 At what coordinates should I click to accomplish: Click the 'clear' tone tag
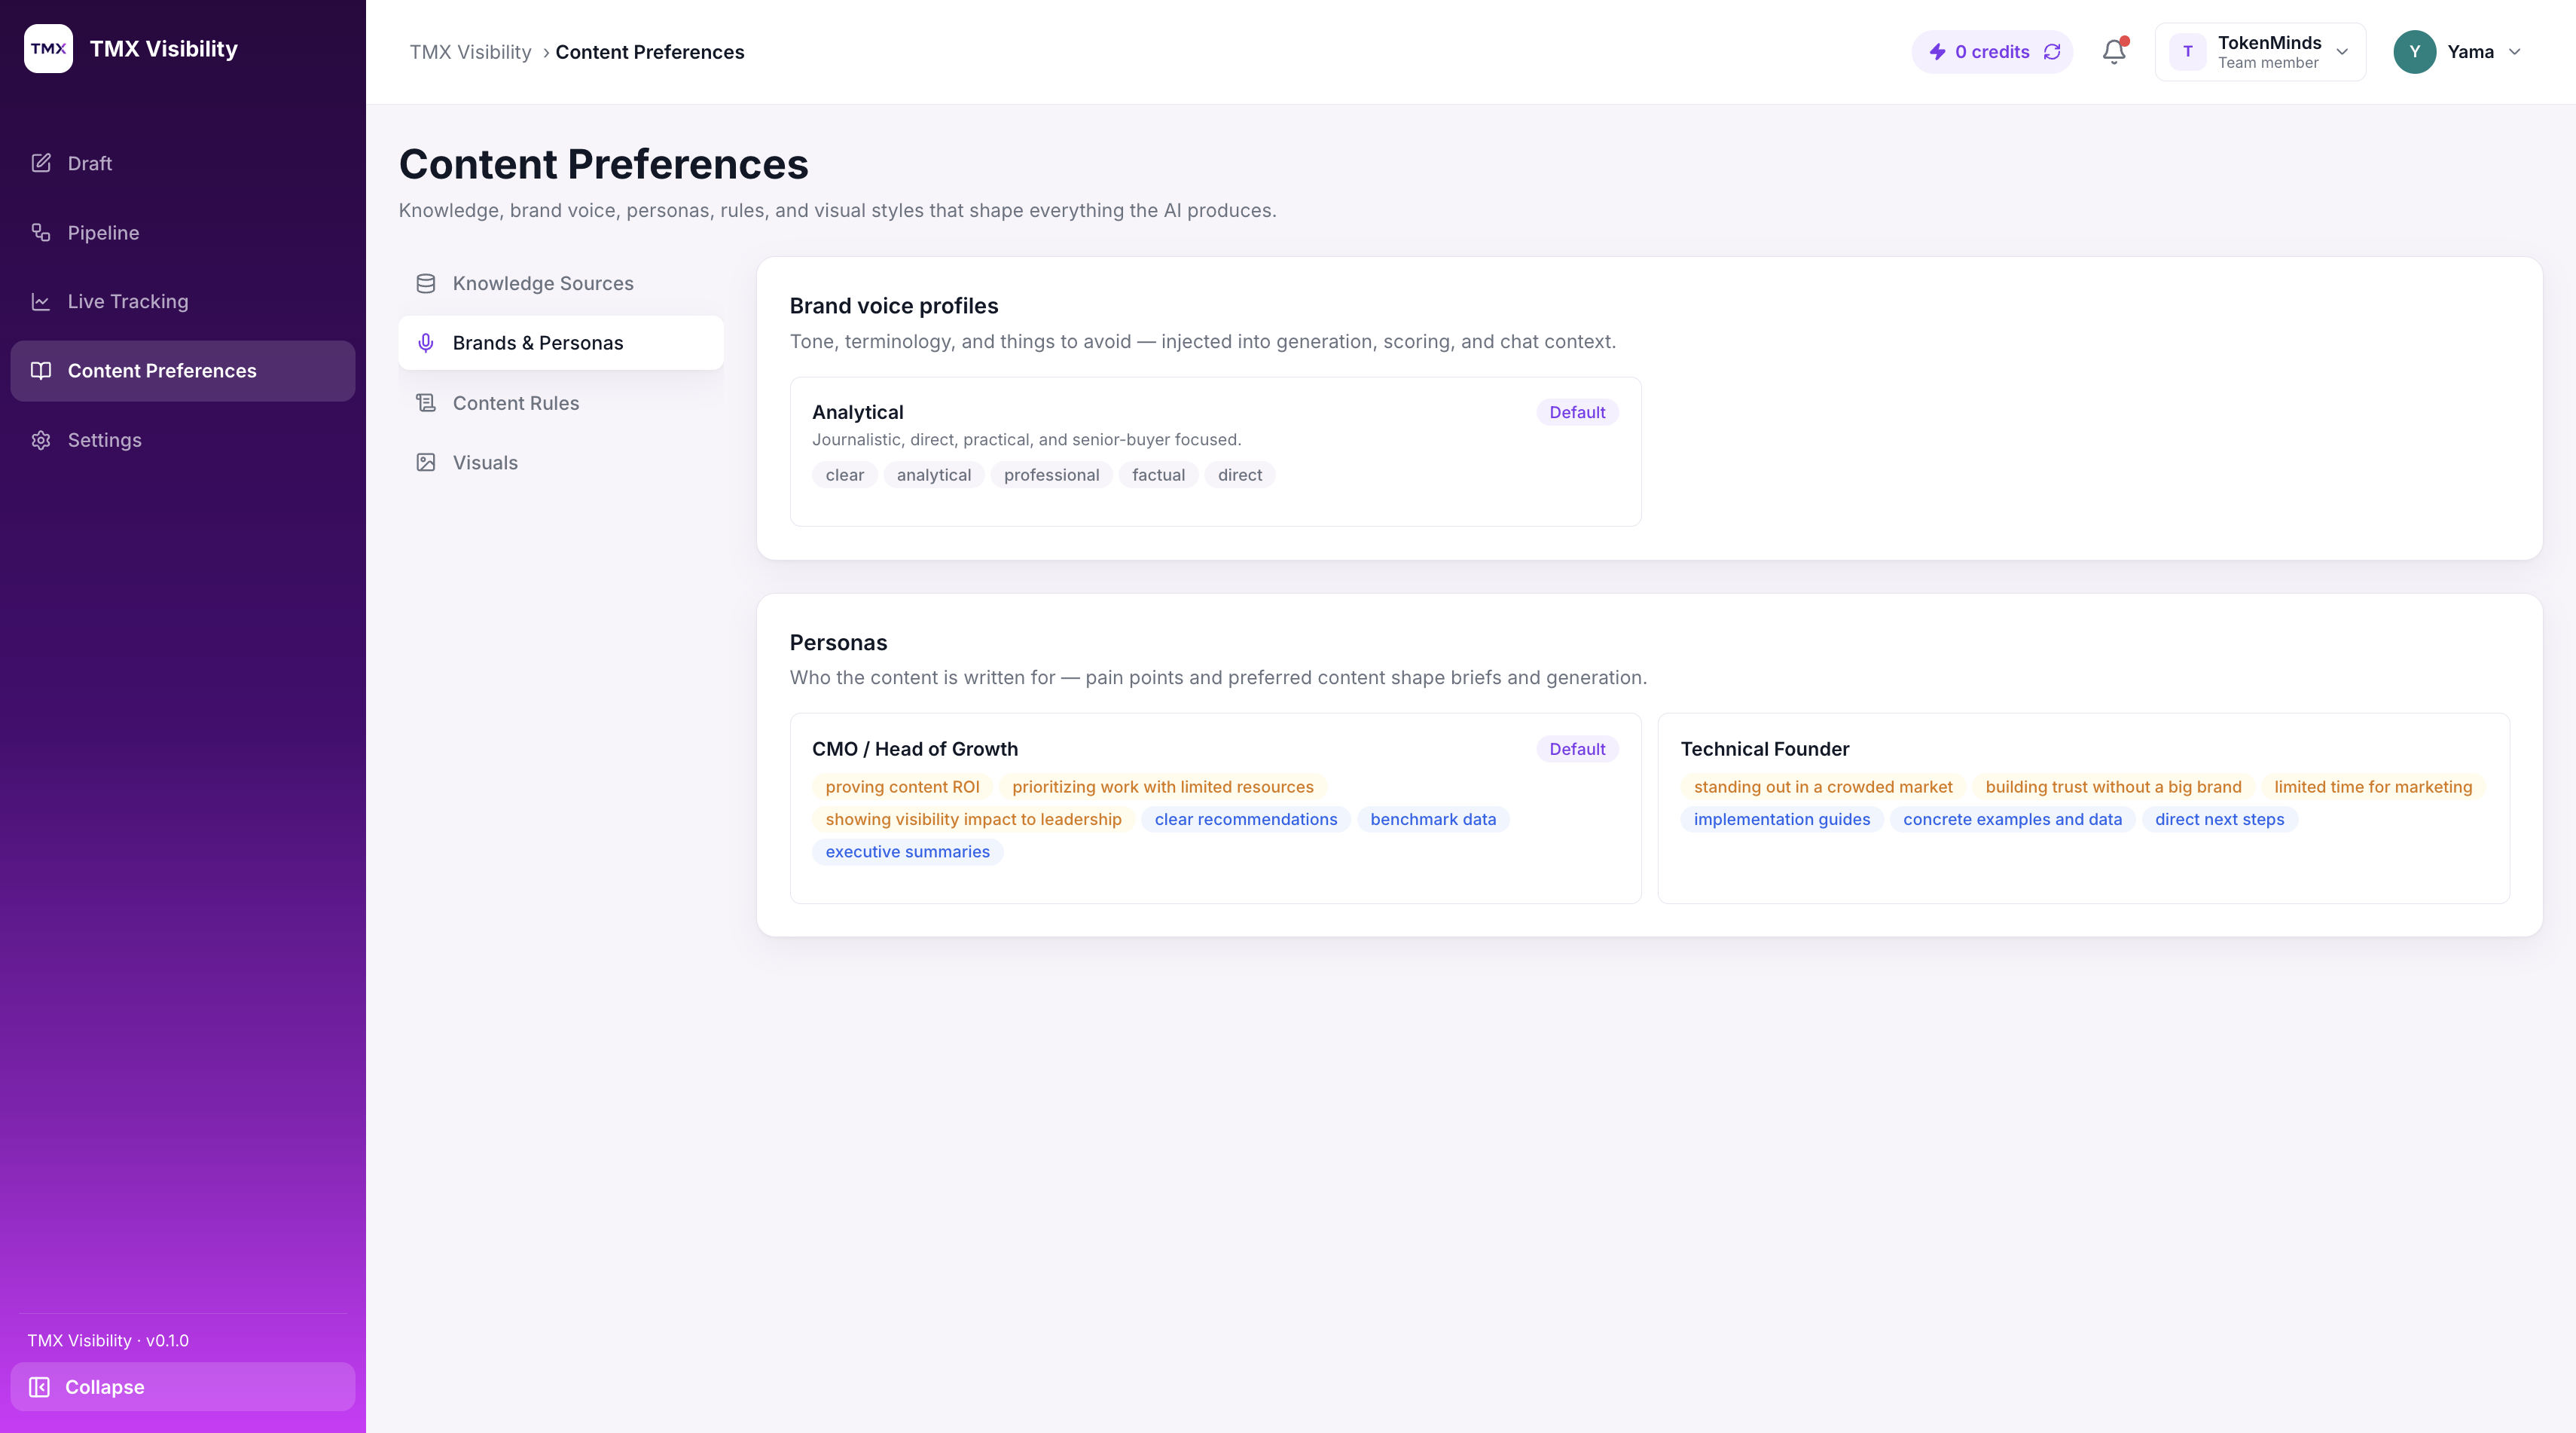844,475
